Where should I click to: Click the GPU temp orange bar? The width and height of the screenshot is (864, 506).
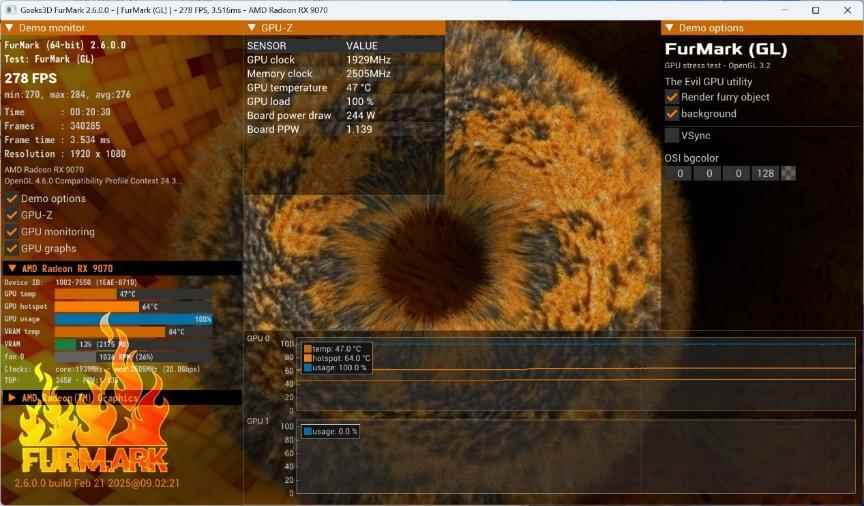85,294
